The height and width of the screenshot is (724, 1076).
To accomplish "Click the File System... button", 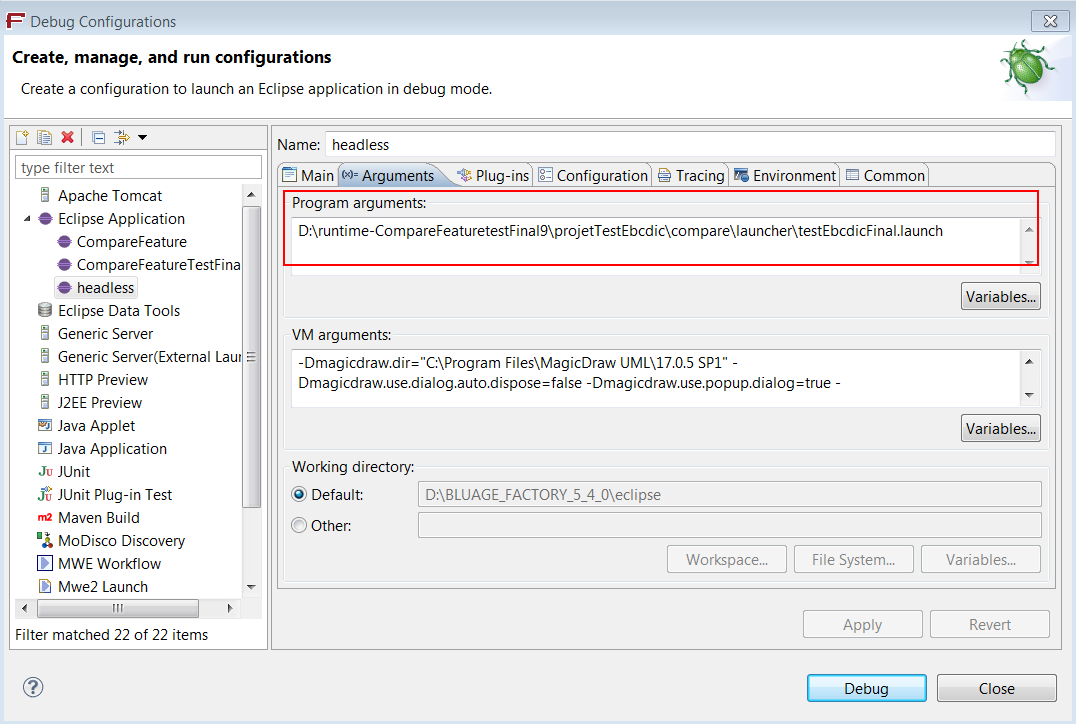I will (854, 559).
